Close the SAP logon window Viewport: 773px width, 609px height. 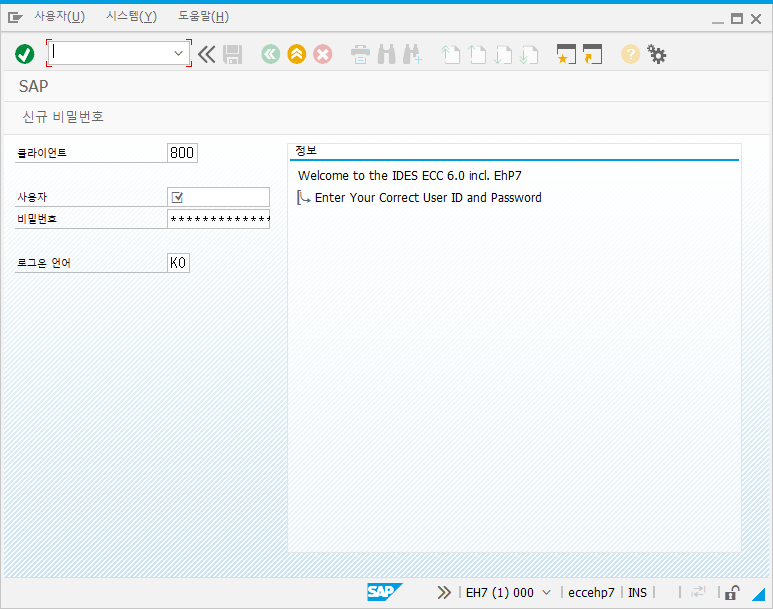(x=756, y=19)
